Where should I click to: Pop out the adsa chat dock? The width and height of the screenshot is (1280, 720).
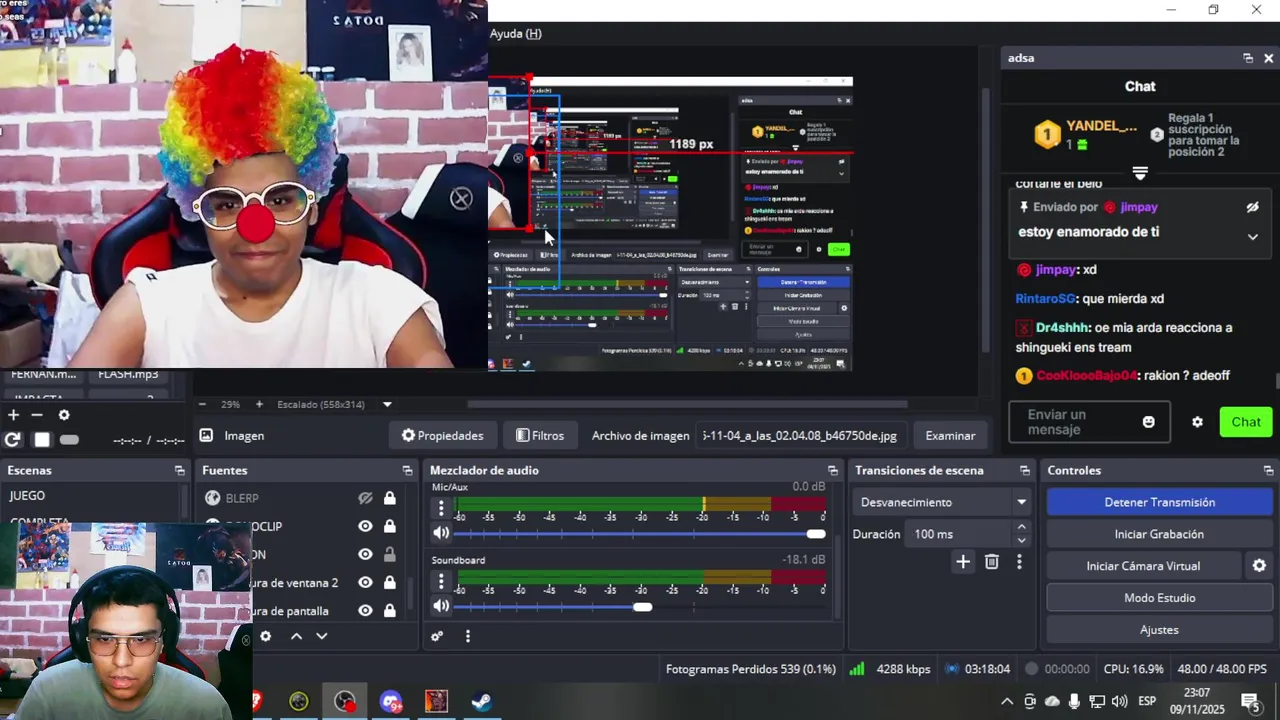pos(1248,58)
